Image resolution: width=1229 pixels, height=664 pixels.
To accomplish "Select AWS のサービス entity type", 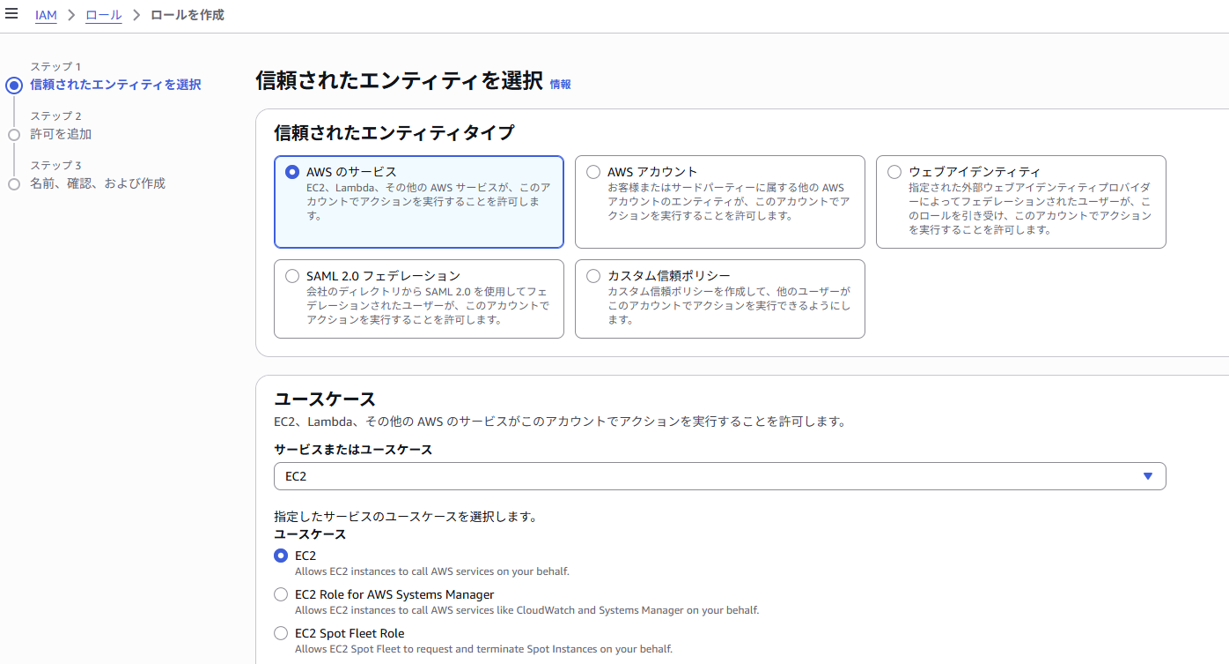I will pyautogui.click(x=292, y=172).
